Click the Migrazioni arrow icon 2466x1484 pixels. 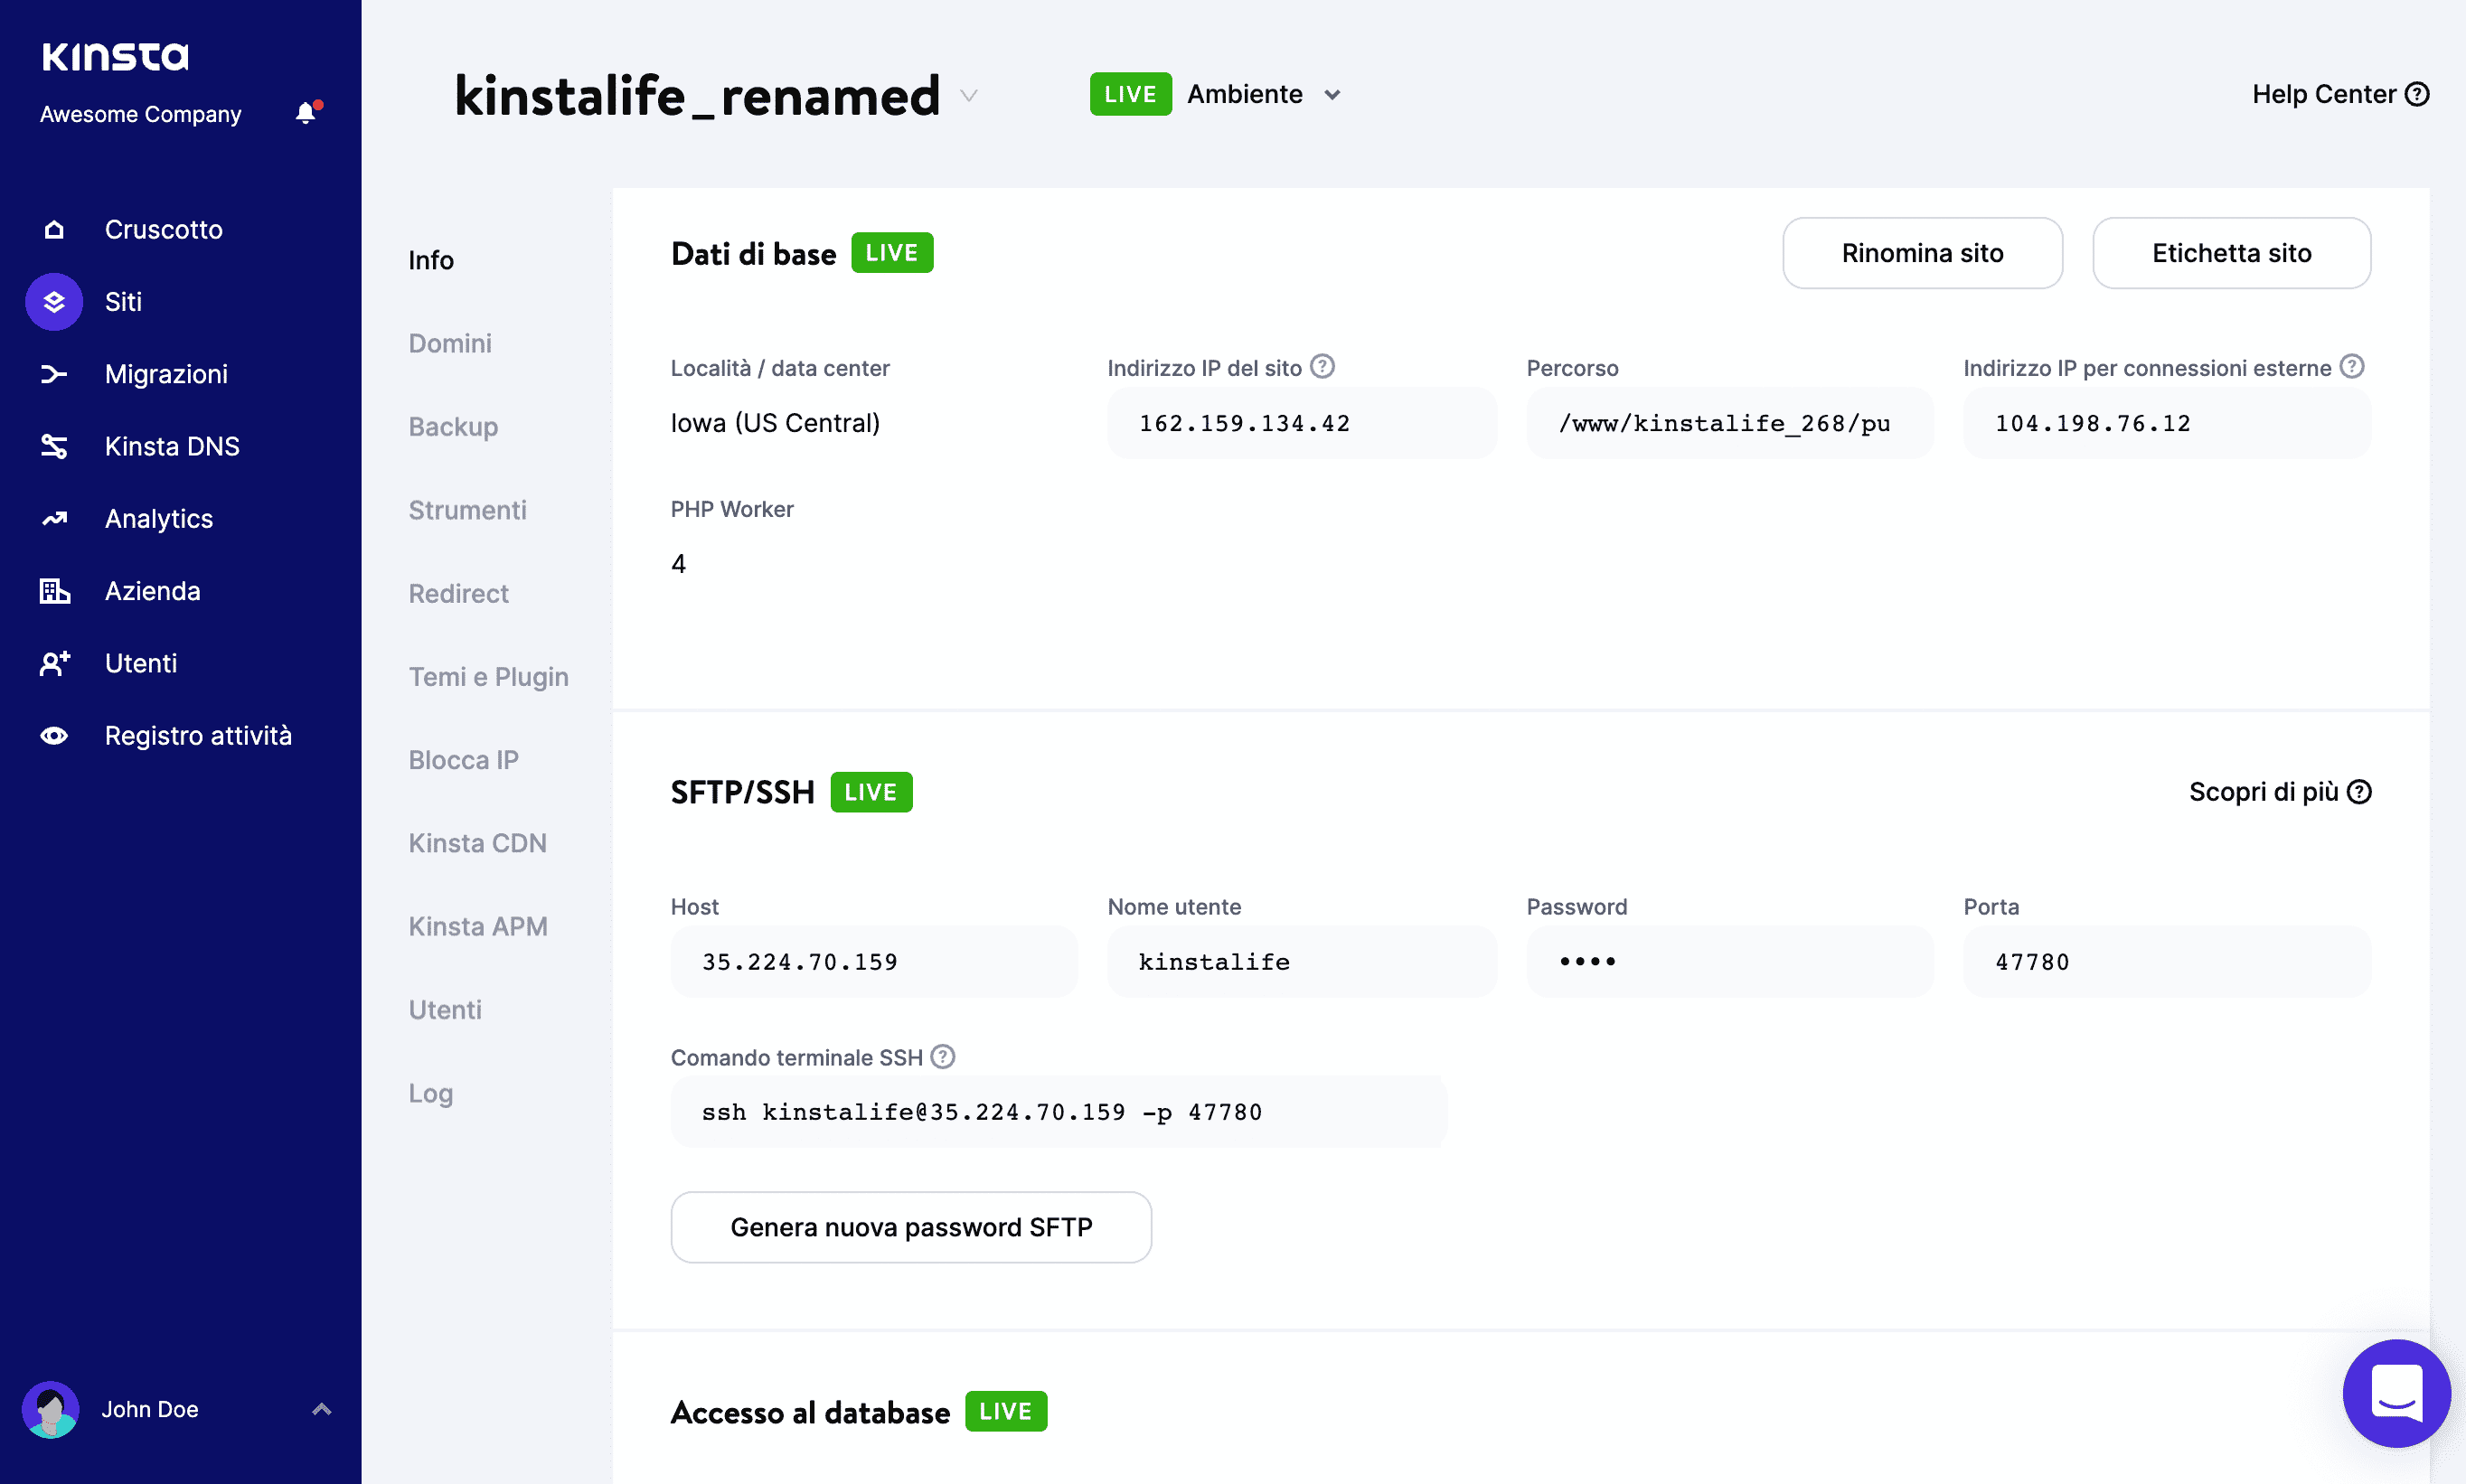[54, 374]
